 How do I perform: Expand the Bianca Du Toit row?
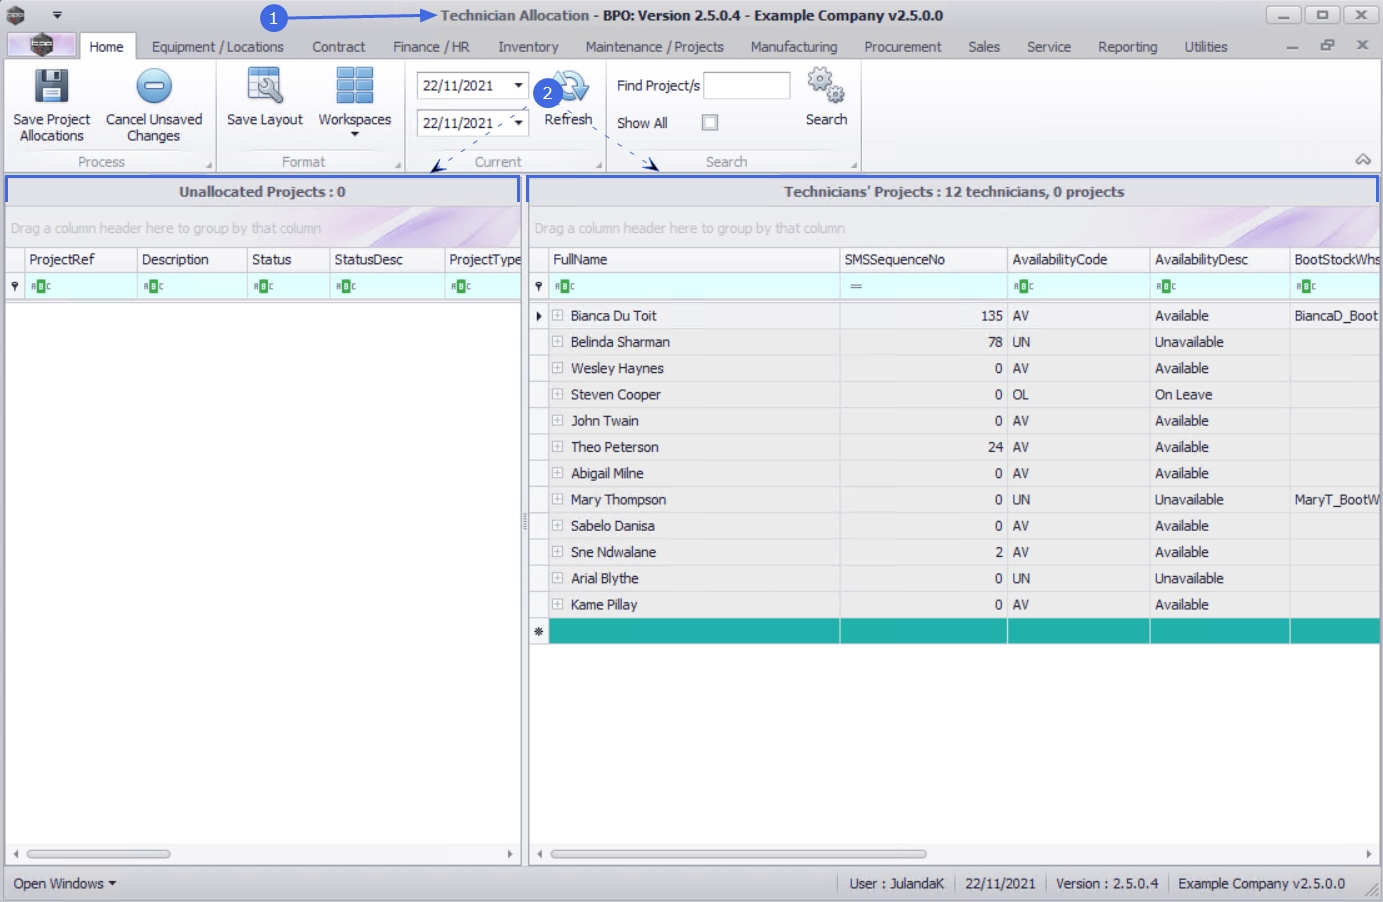click(x=558, y=315)
